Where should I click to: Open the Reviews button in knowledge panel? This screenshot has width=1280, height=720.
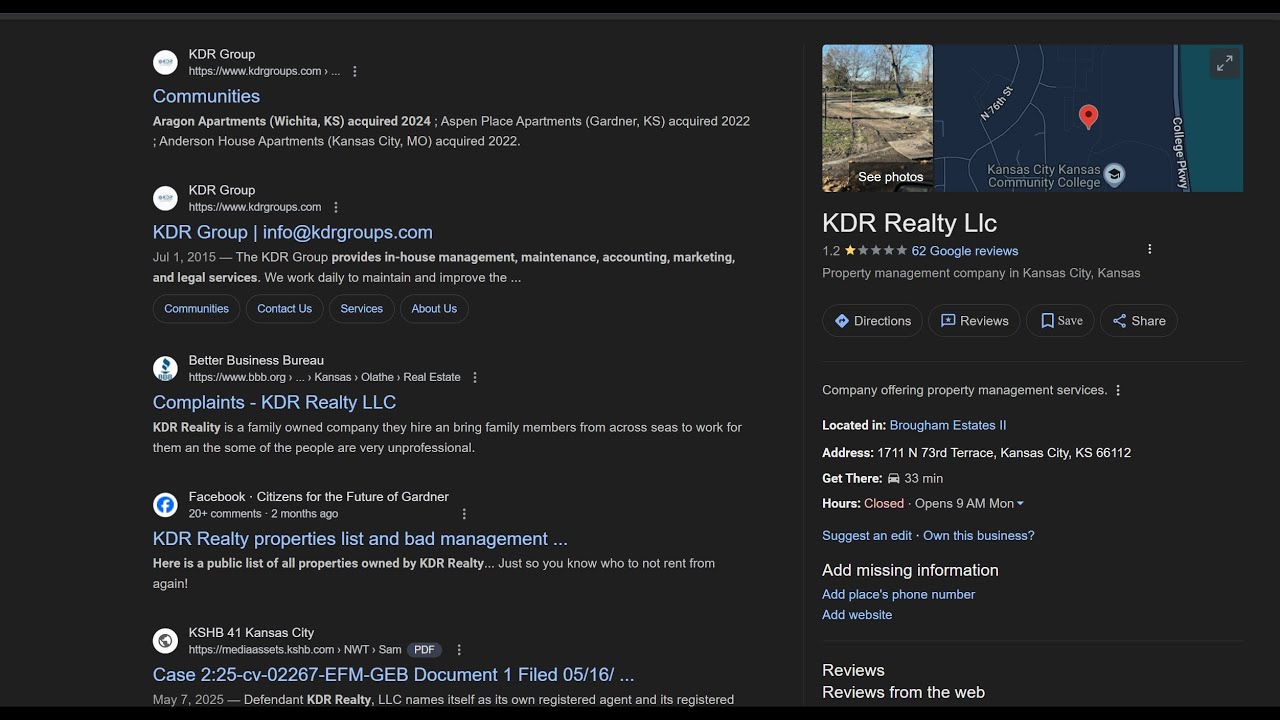point(974,321)
